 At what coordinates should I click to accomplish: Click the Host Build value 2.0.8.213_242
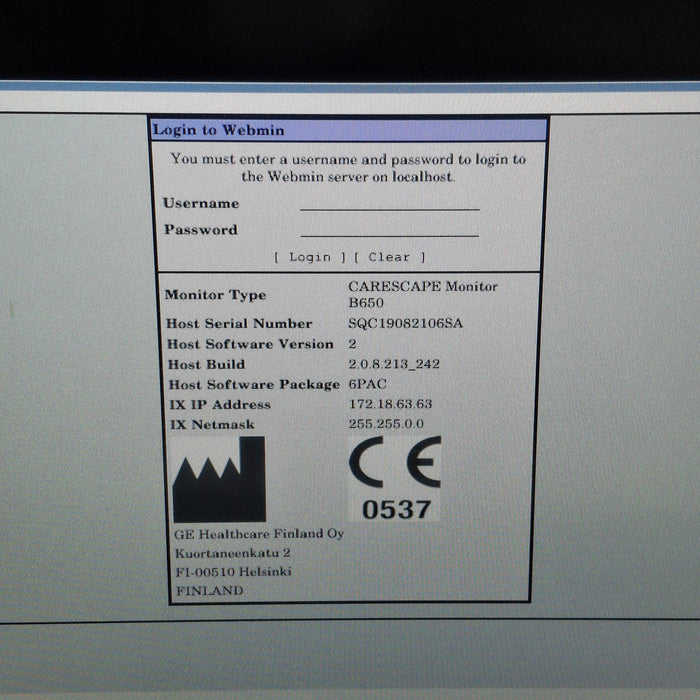(393, 364)
